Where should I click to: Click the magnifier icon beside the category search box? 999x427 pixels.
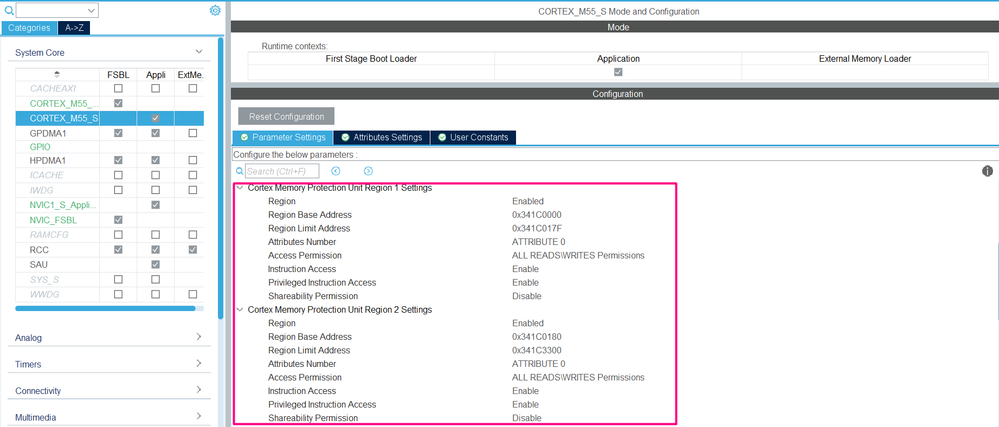8,10
